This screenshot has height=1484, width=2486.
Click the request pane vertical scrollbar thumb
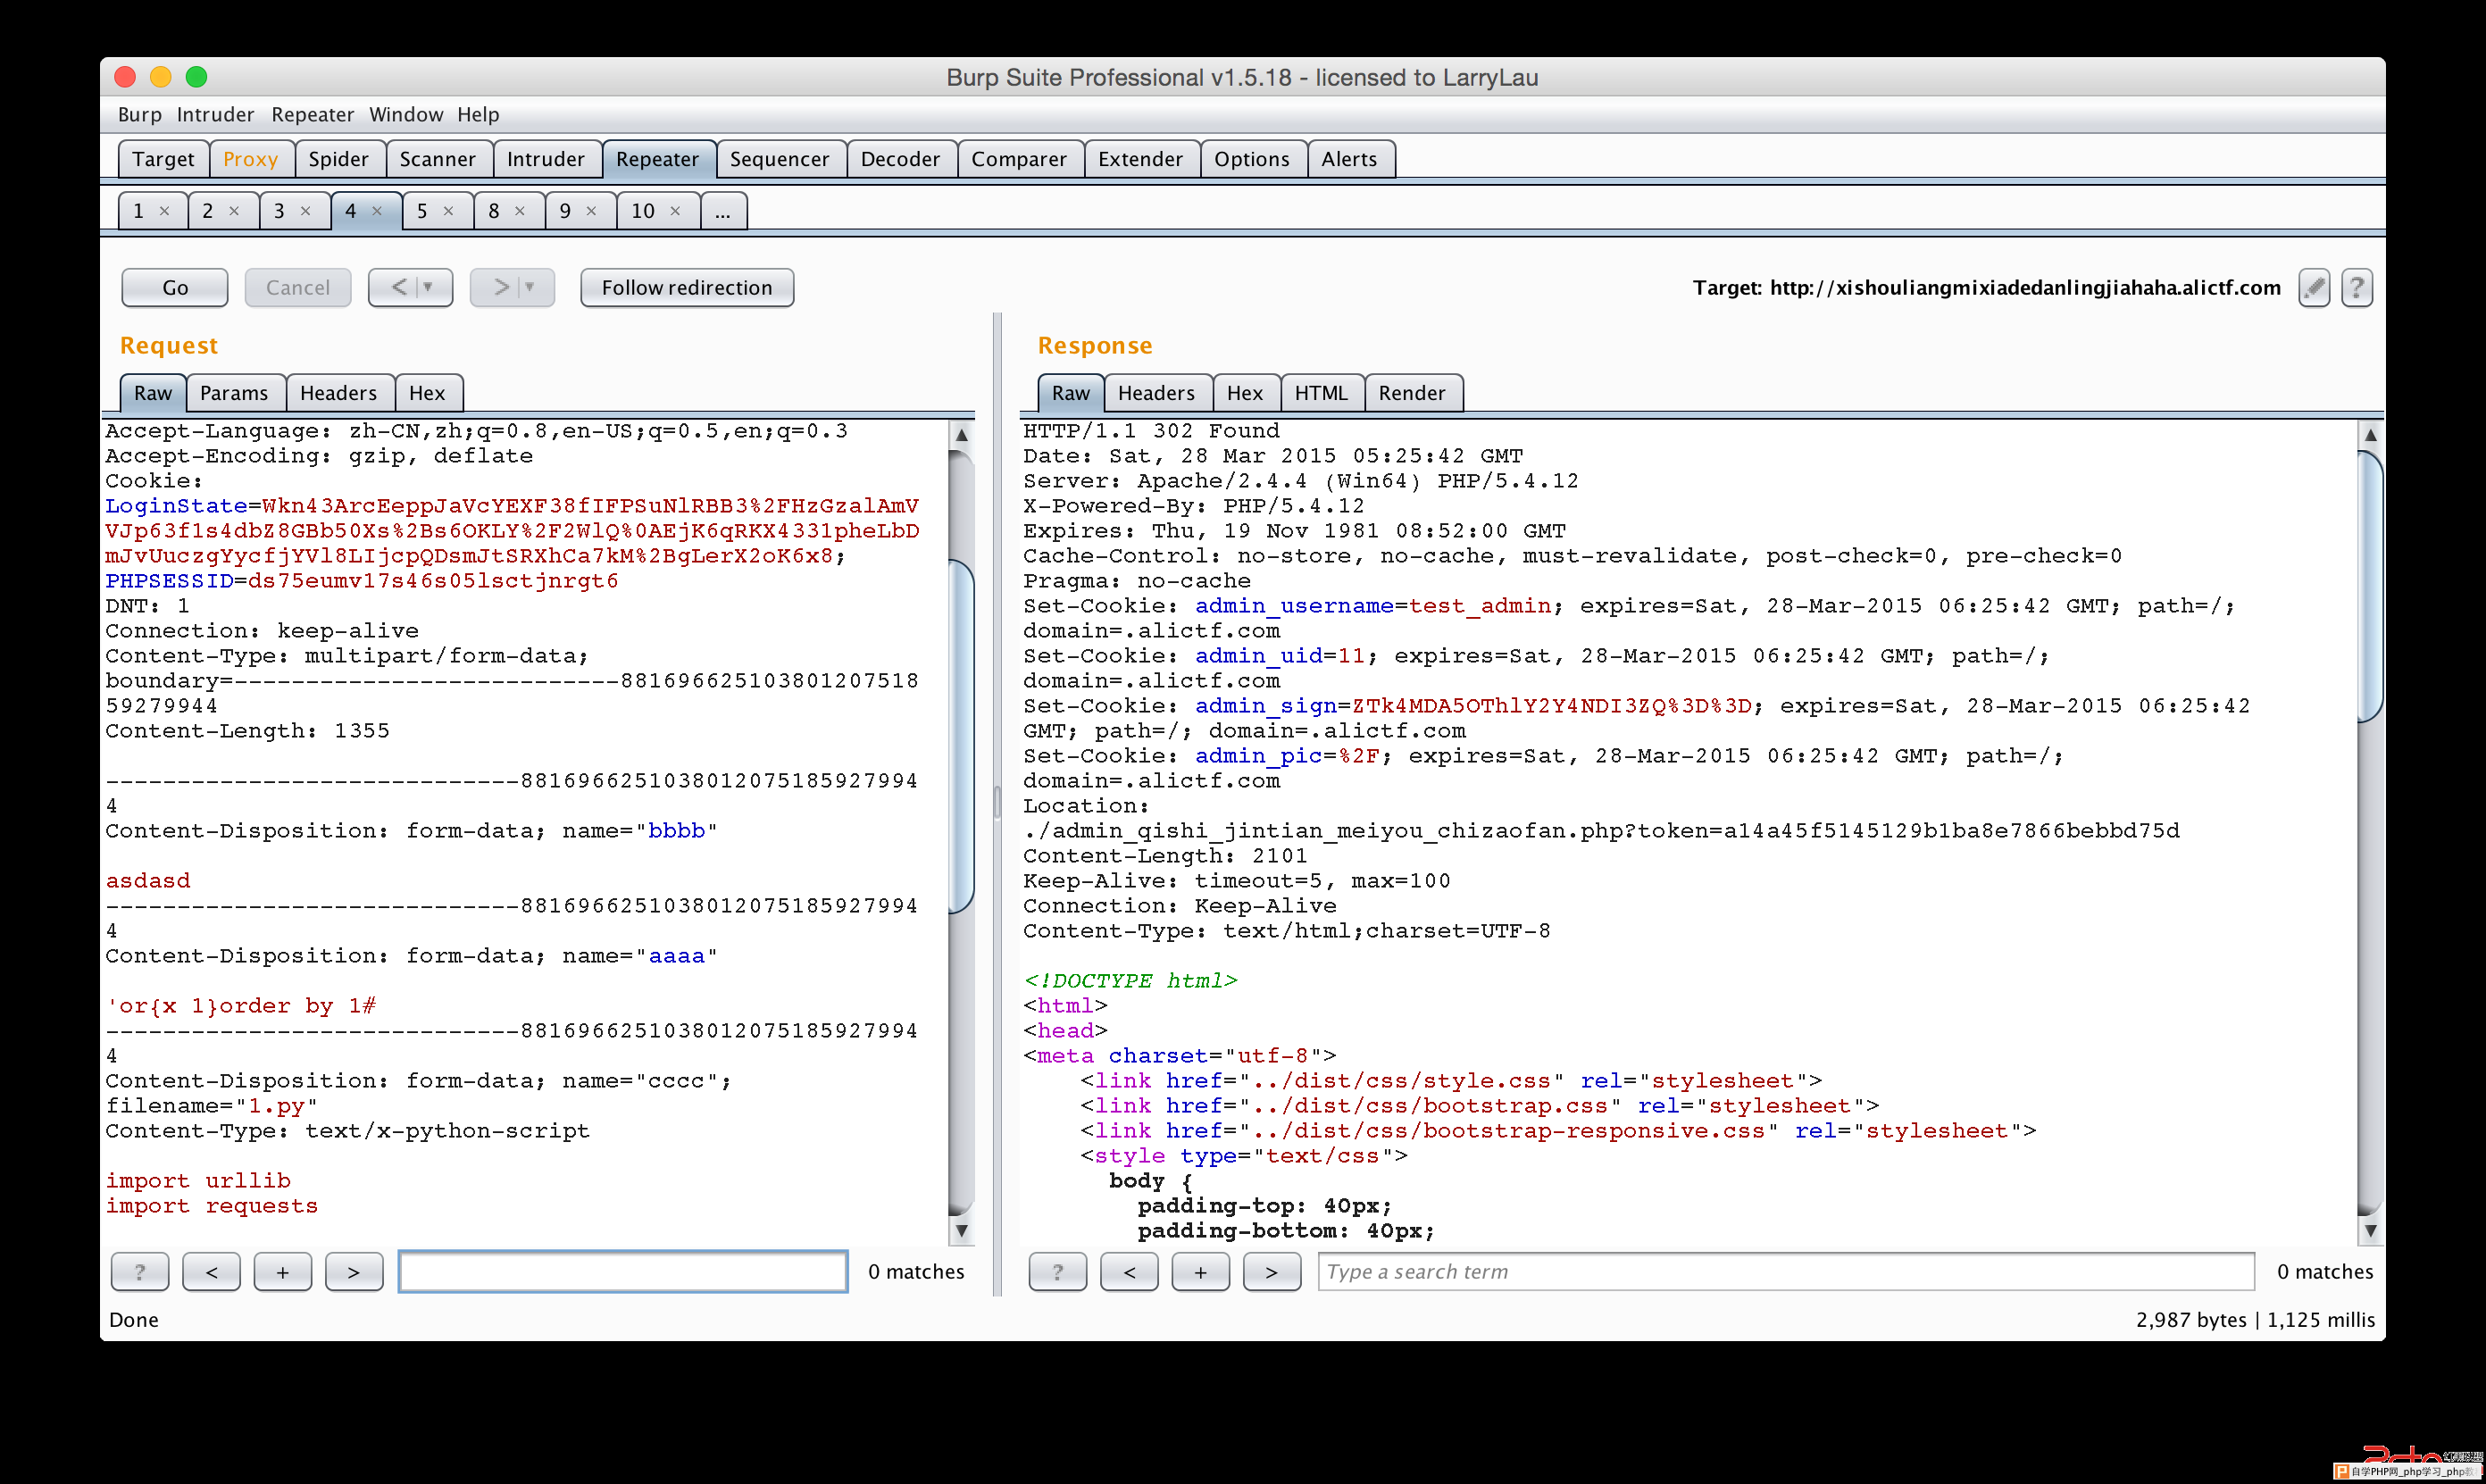pos(961,736)
